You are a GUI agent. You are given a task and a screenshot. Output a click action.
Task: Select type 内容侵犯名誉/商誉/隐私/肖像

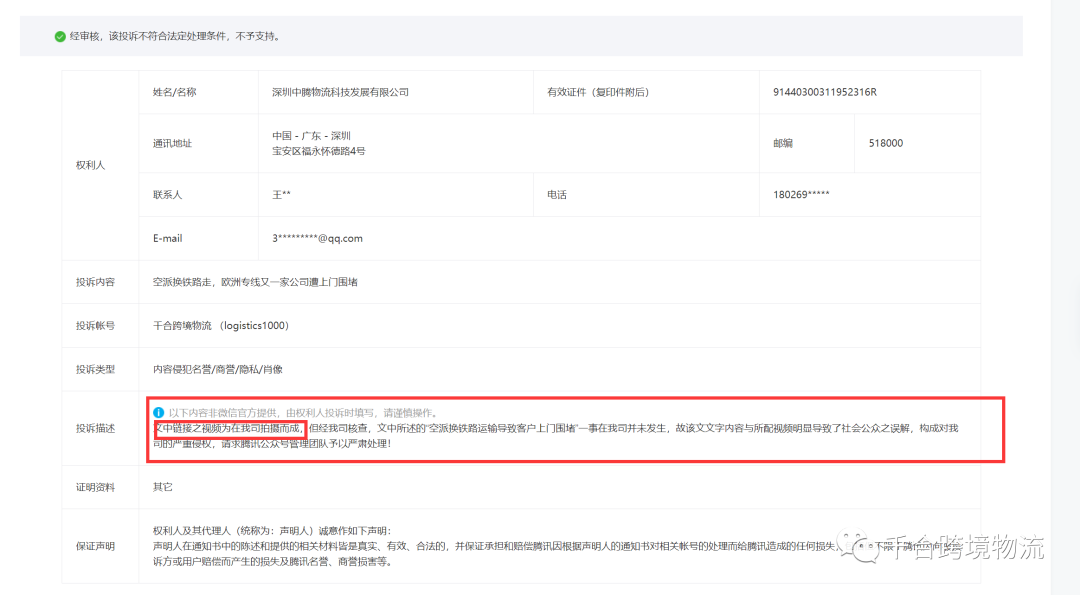coord(218,370)
